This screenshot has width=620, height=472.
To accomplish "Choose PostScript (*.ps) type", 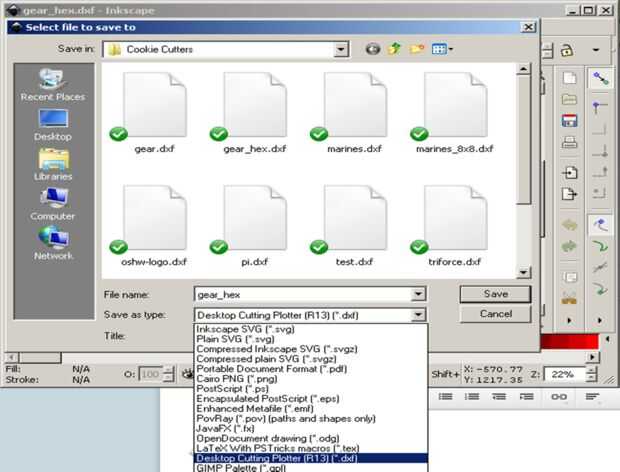I will point(311,389).
